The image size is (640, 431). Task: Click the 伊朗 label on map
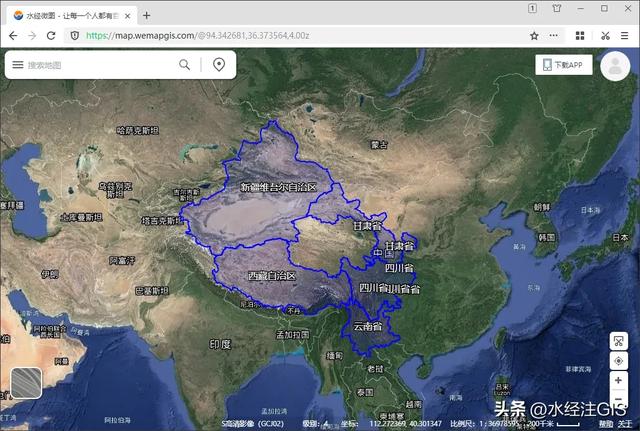pyautogui.click(x=50, y=274)
